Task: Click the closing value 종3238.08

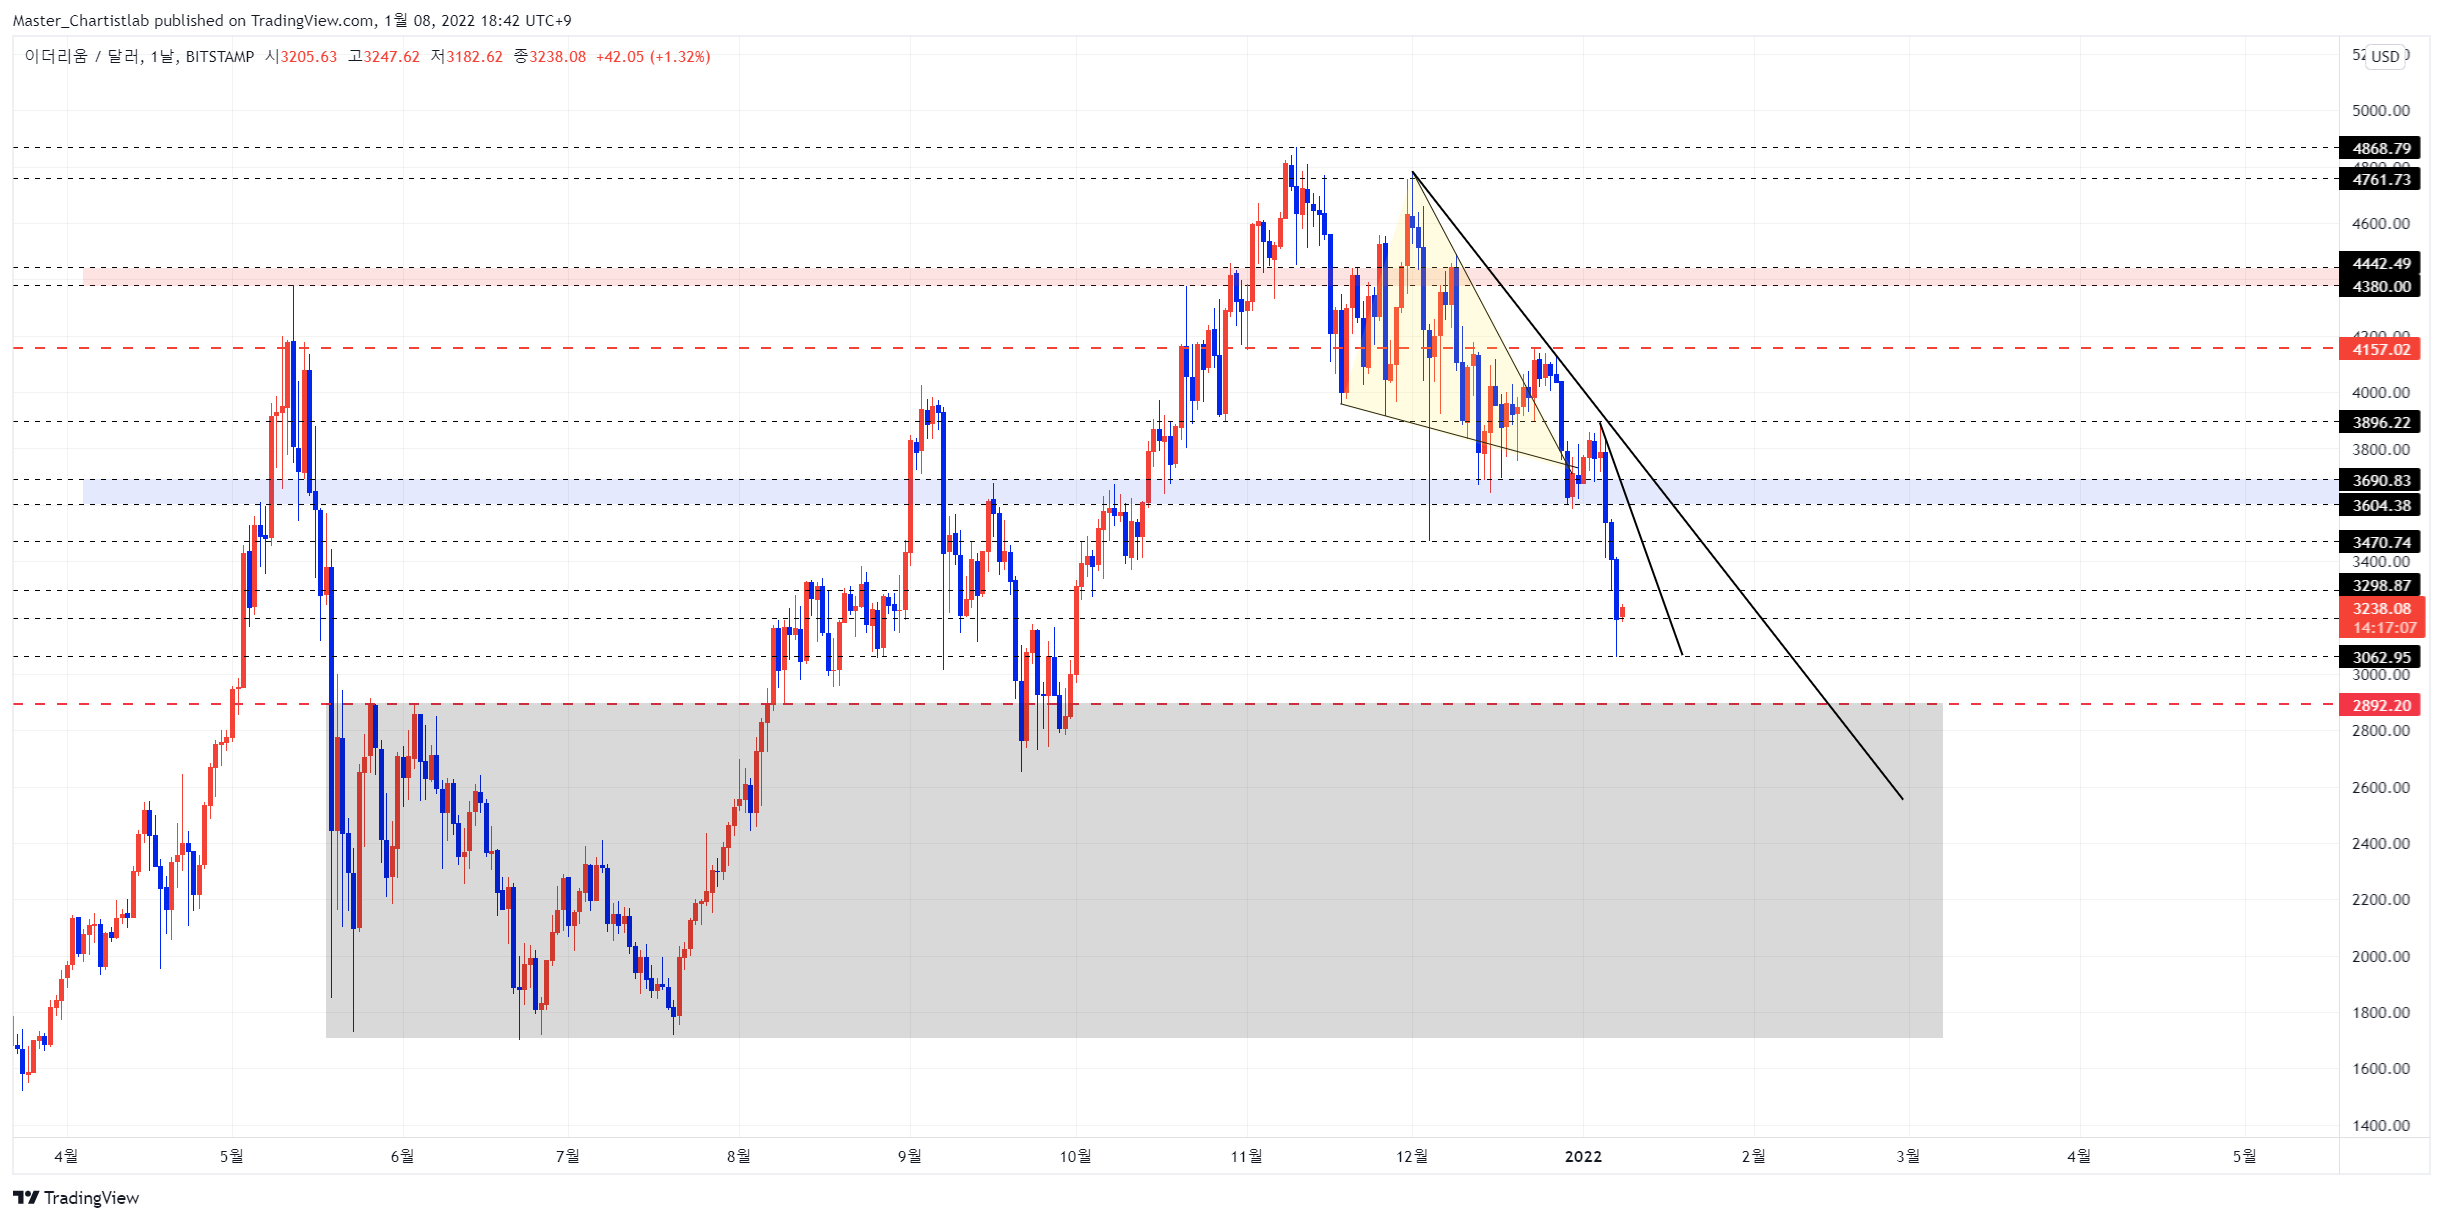Action: 550,56
